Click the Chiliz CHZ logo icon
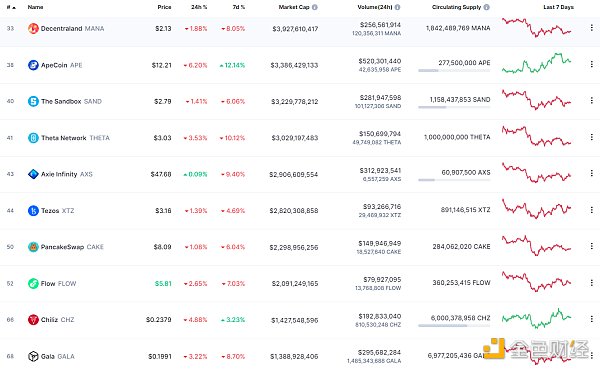This screenshot has width=600, height=370. pos(33,319)
